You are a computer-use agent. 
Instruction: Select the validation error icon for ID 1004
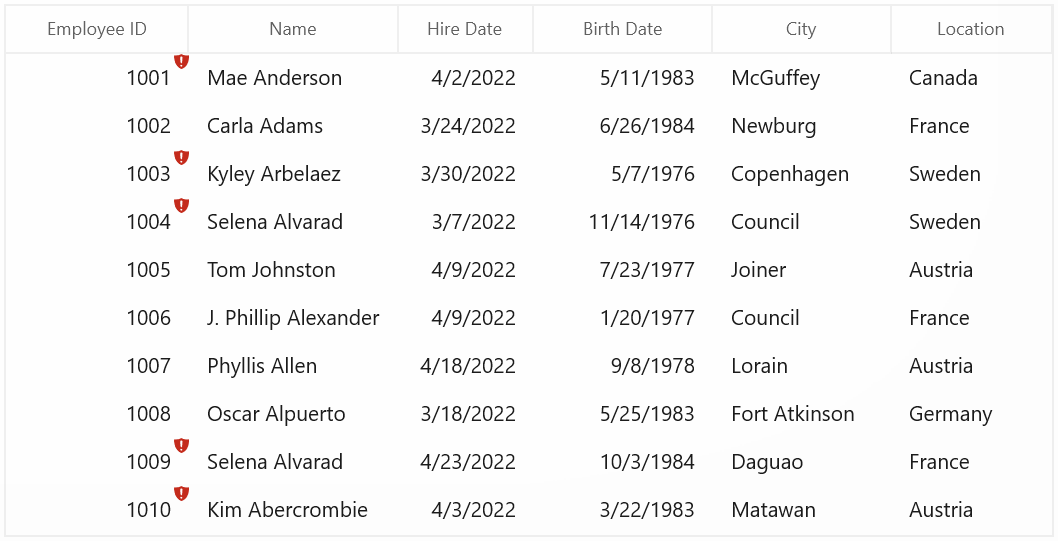pyautogui.click(x=182, y=205)
